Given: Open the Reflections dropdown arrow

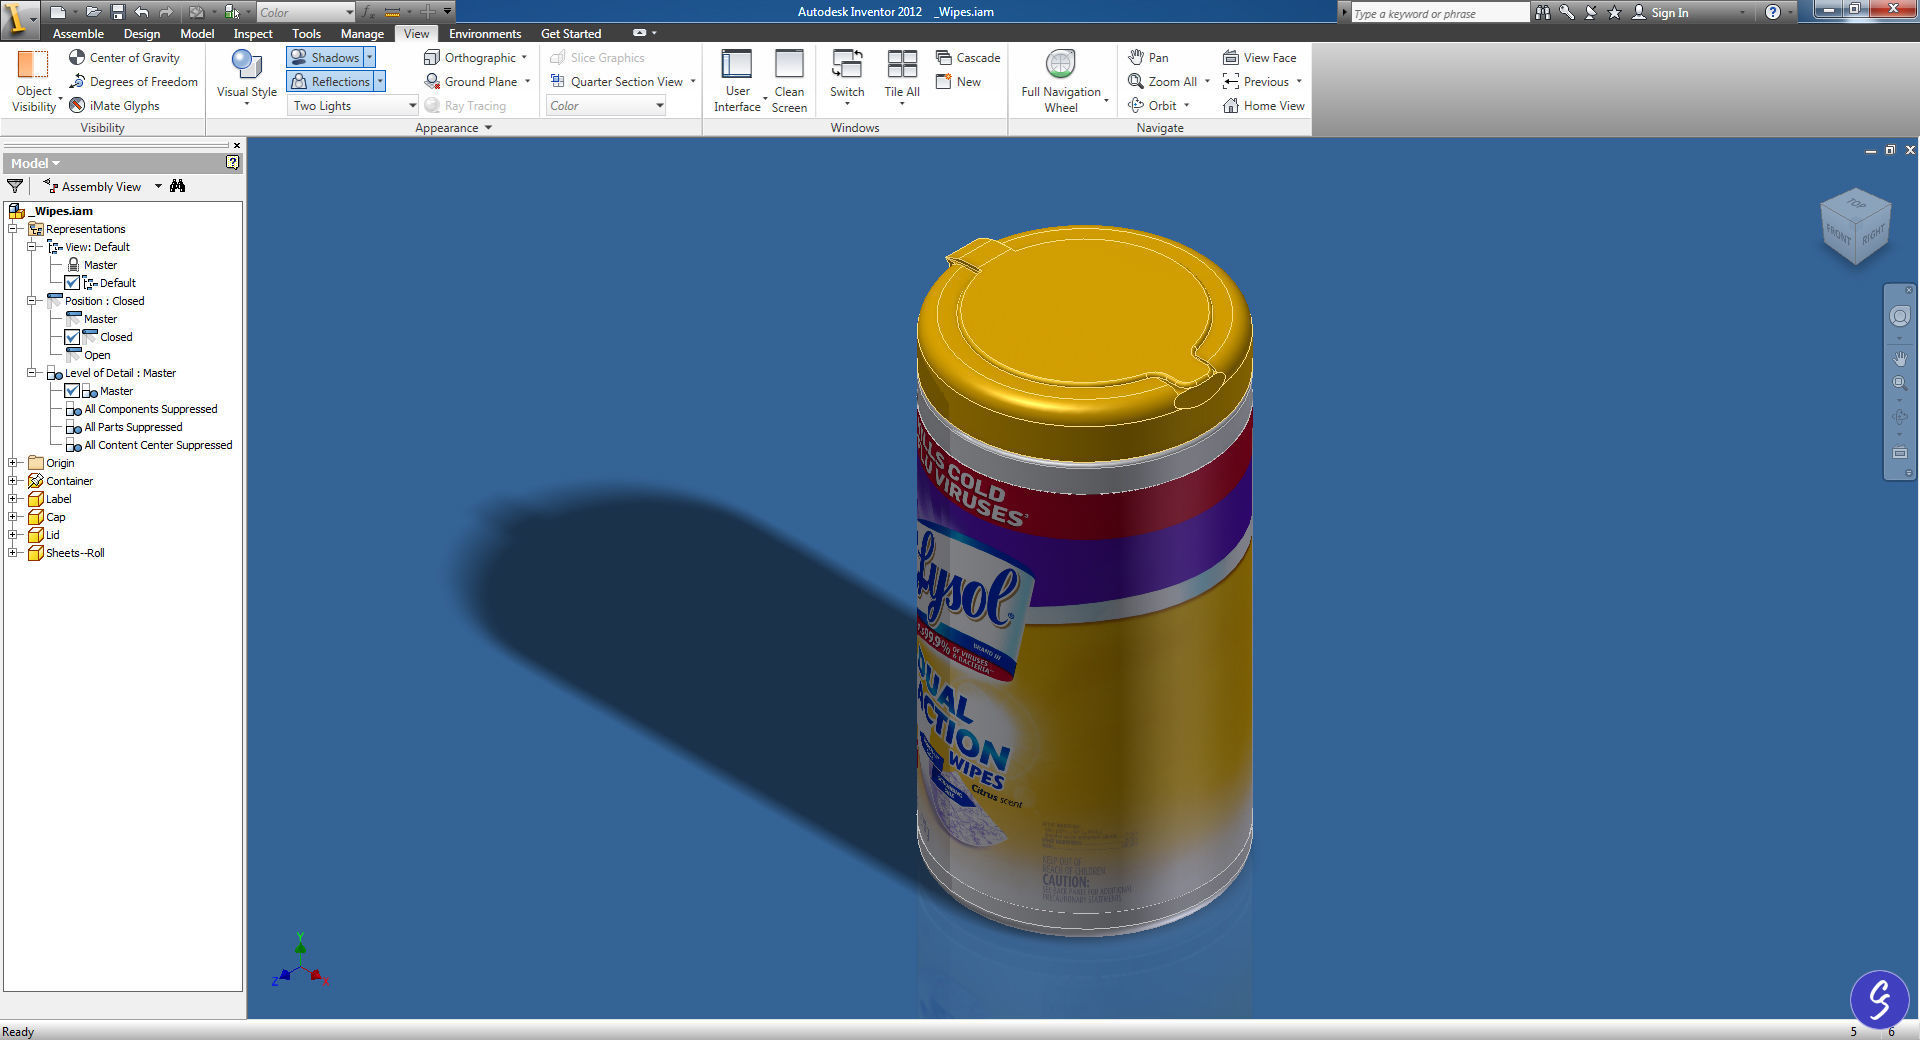Looking at the screenshot, I should click(x=380, y=81).
